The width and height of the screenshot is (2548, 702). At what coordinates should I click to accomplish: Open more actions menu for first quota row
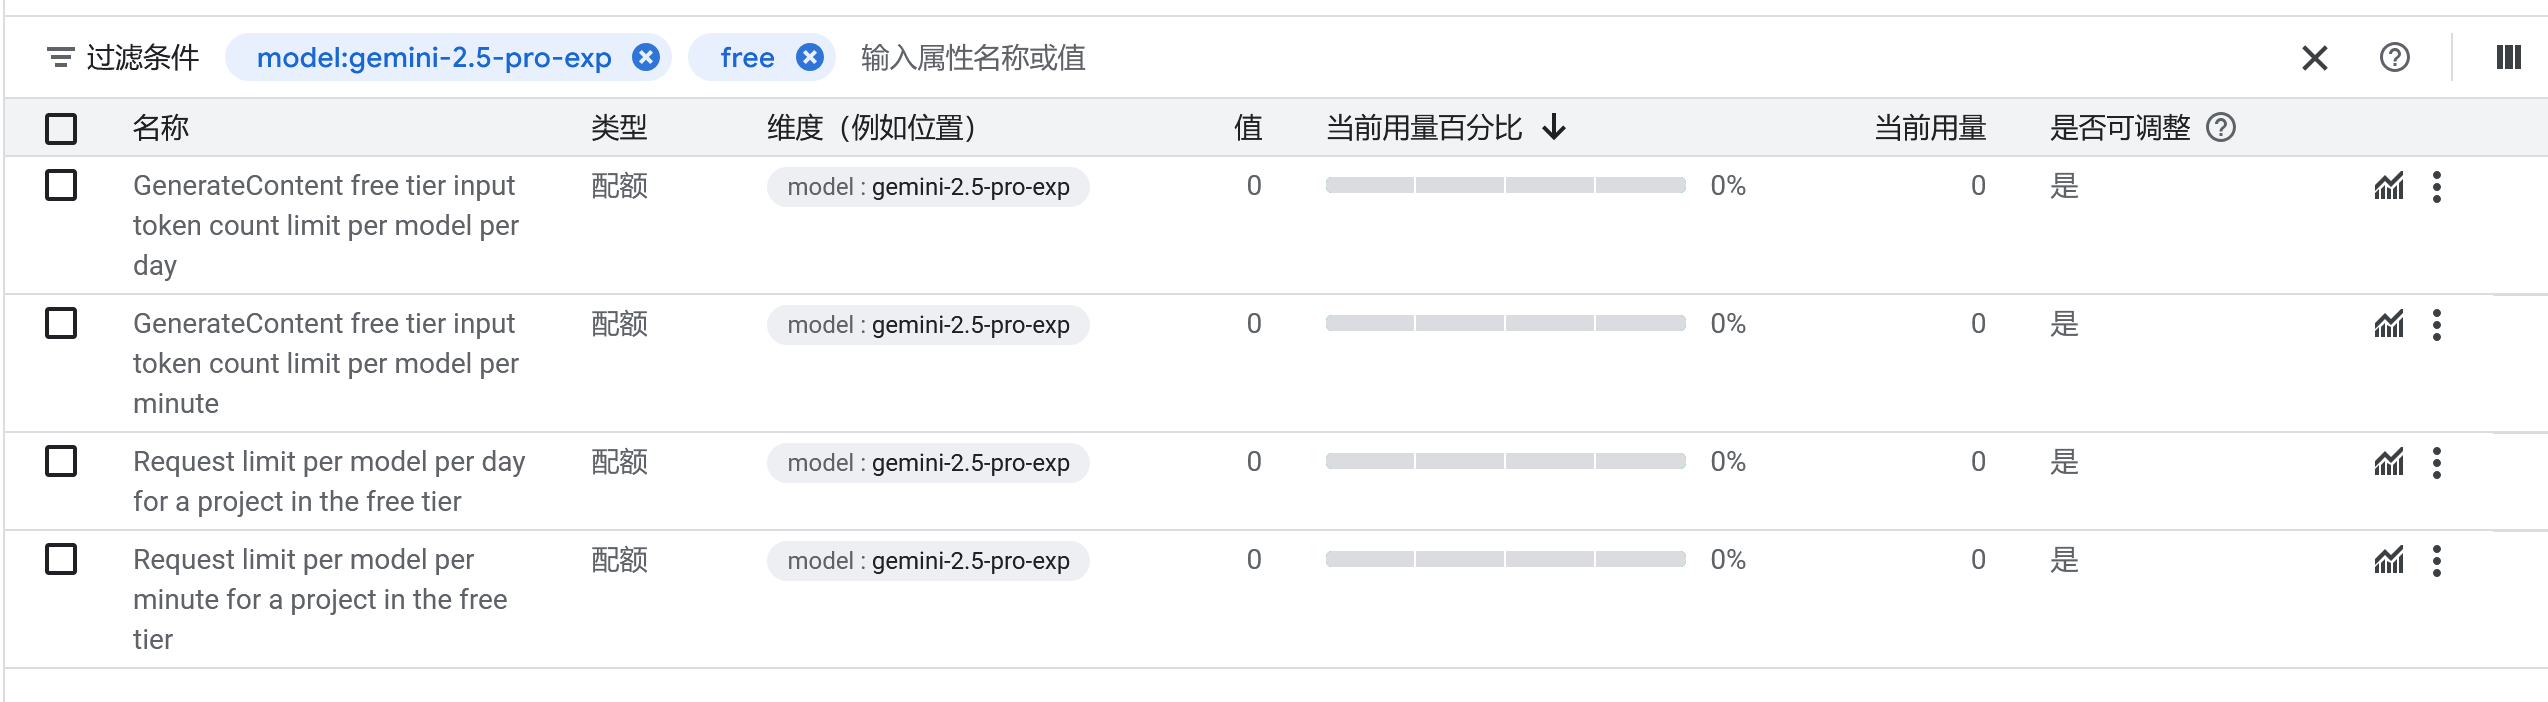[2437, 187]
